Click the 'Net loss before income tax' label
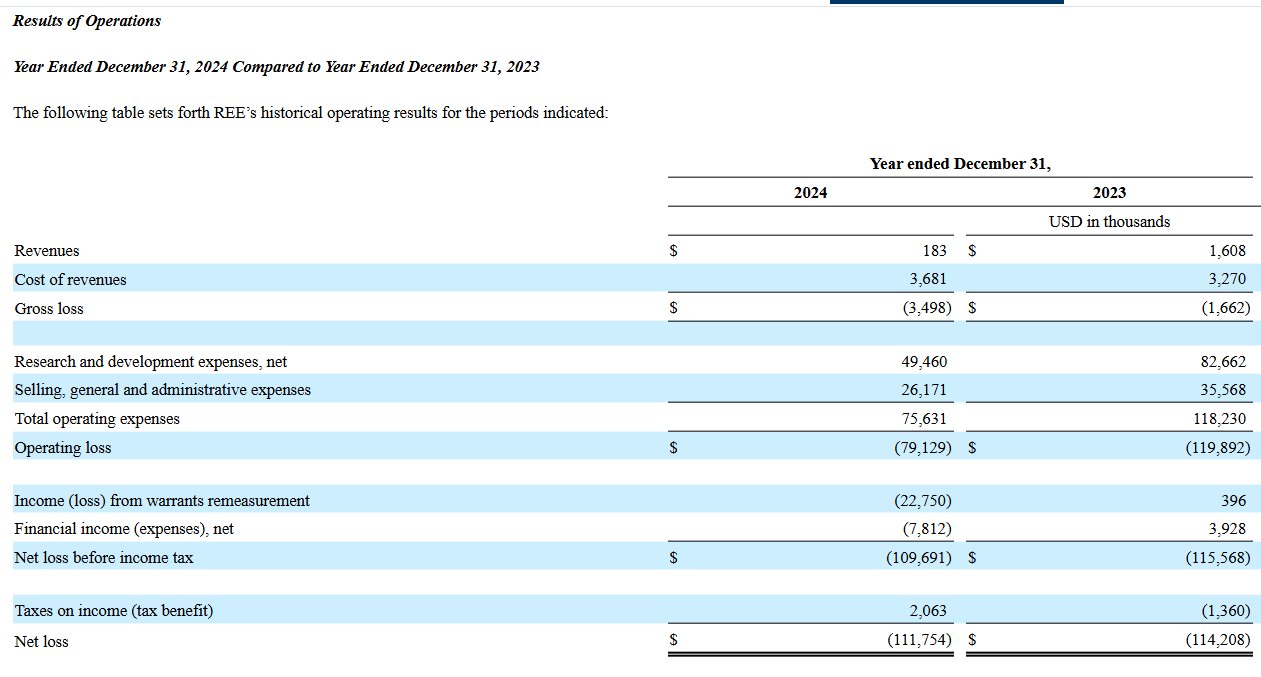Viewport: 1261px width, 677px height. (104, 558)
